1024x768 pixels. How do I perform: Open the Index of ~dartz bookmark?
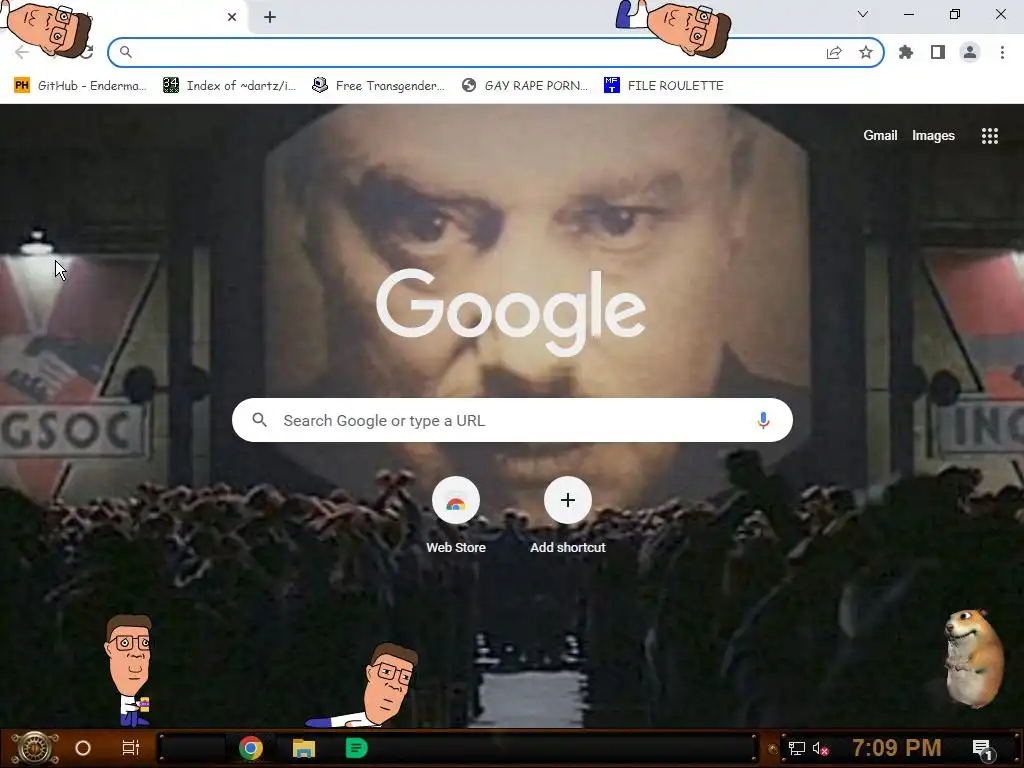[230, 86]
